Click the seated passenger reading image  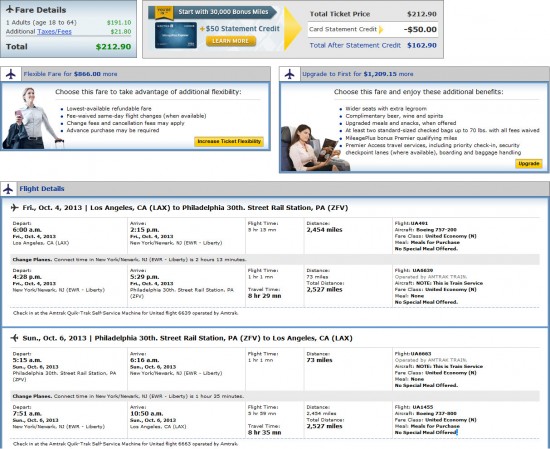314,147
